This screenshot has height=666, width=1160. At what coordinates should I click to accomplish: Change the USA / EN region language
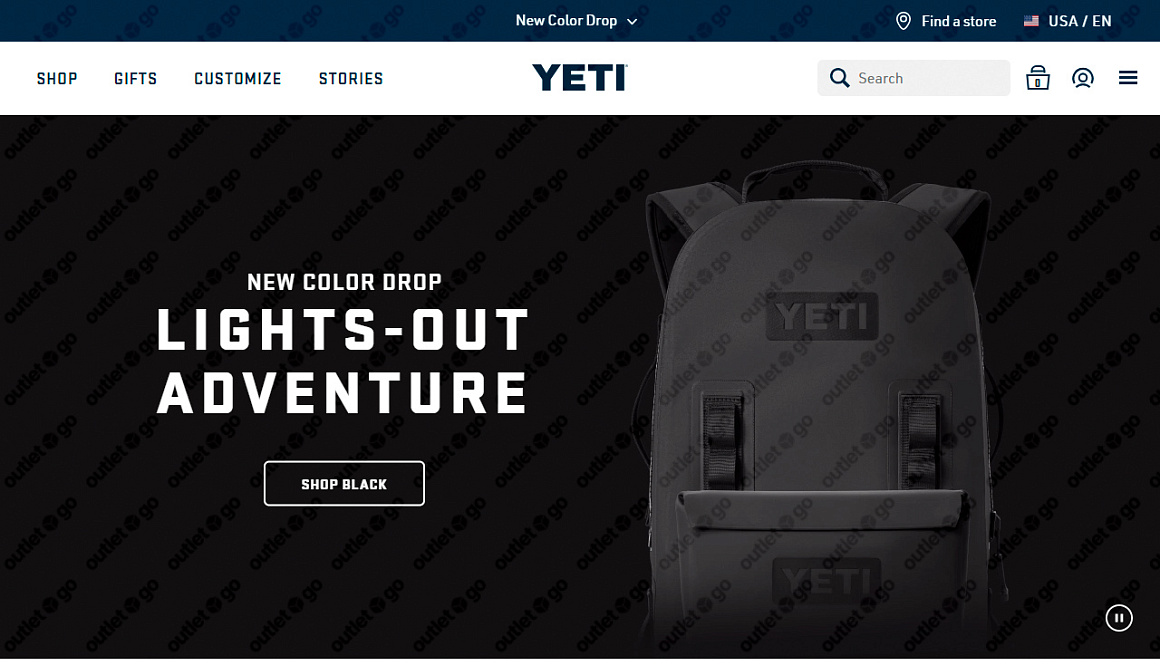[x=1079, y=21]
